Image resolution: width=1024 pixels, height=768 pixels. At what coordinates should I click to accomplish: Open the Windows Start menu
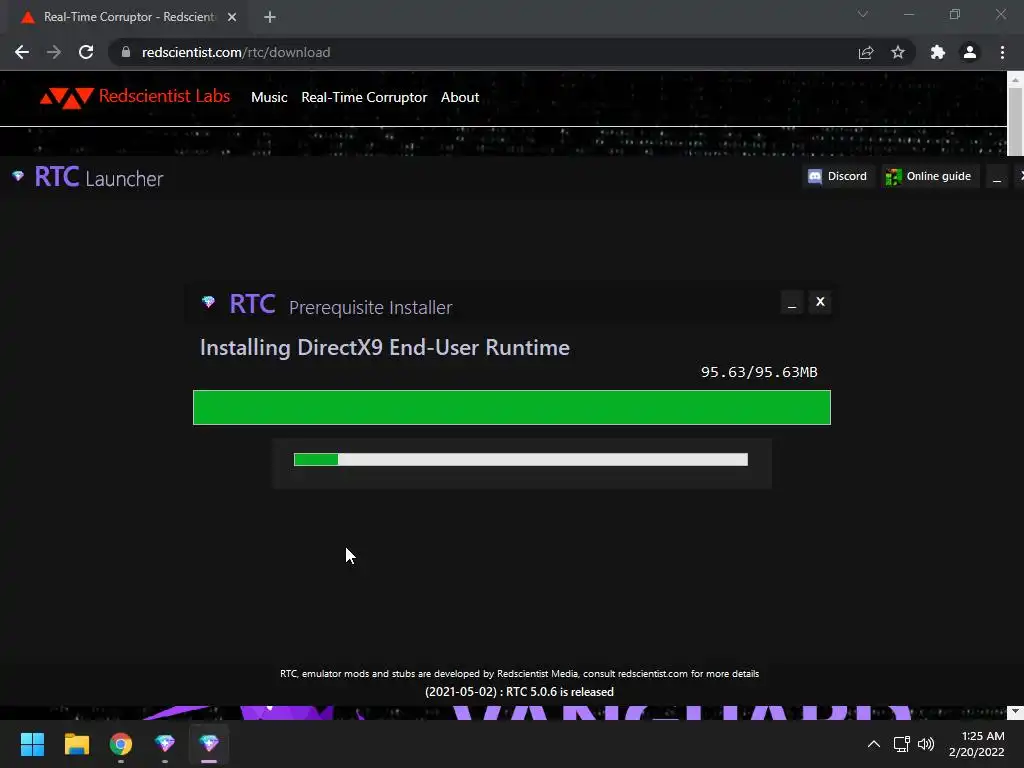click(x=32, y=744)
